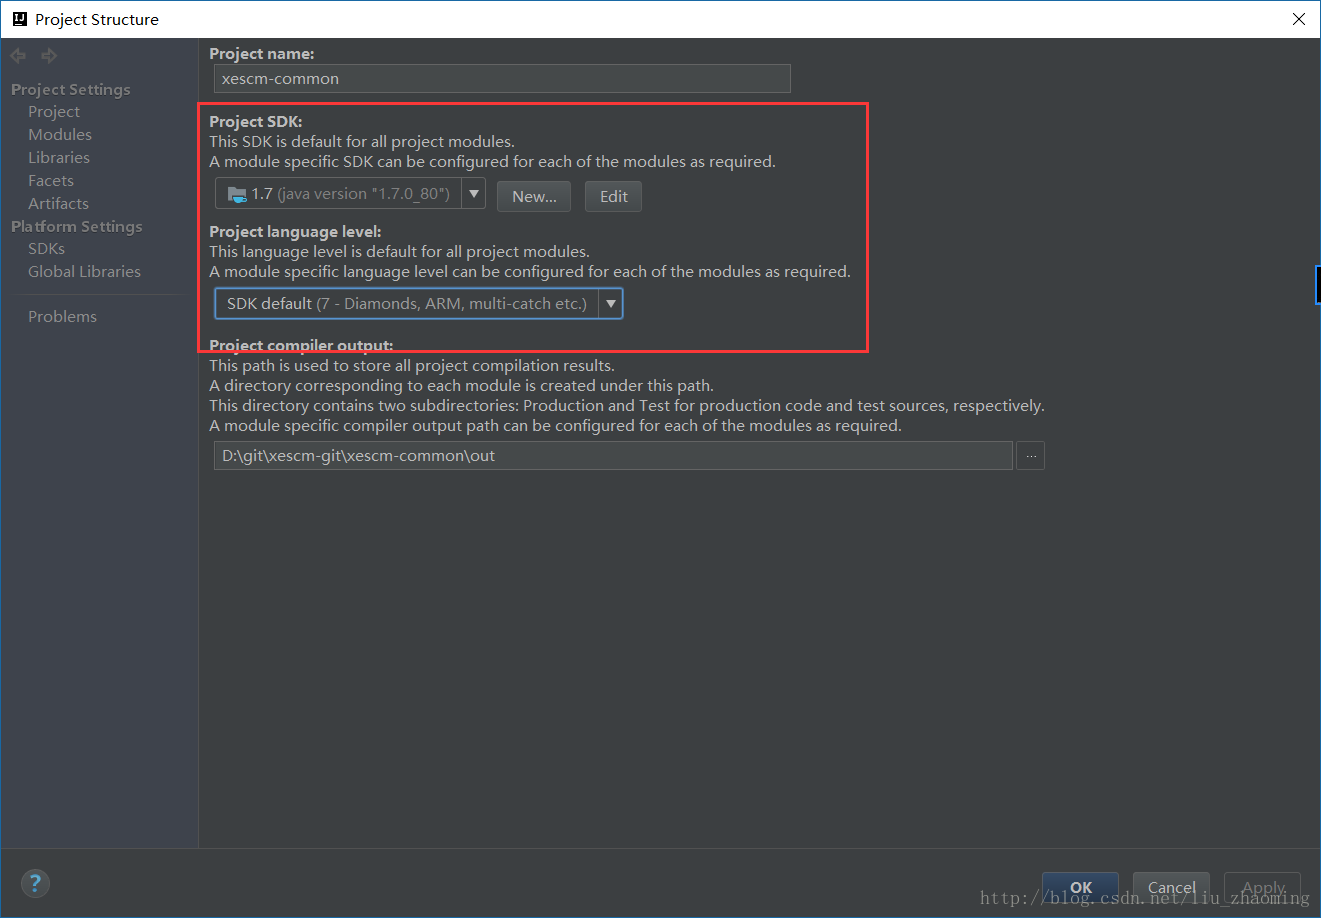Click the Project Settings heading
Viewport: 1321px width, 918px height.
point(71,90)
